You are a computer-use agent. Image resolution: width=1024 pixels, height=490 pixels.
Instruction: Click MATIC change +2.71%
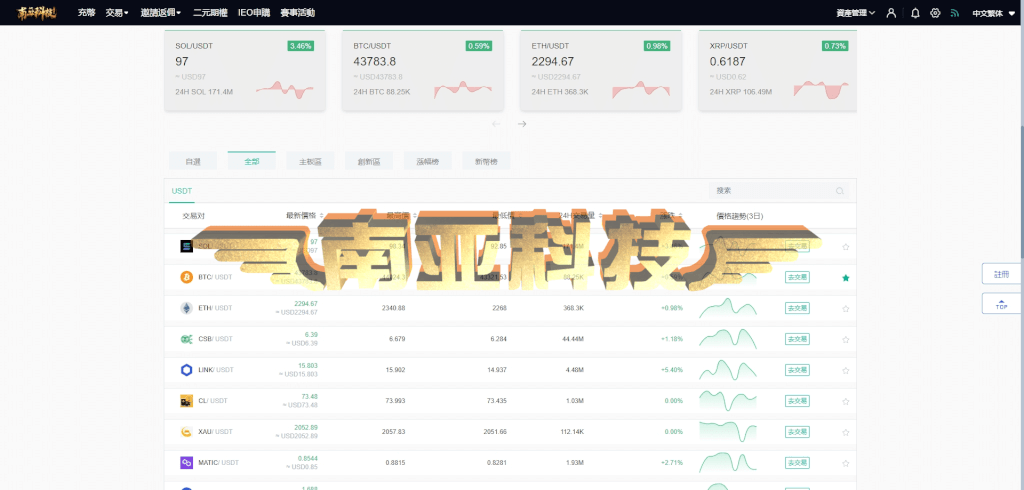[x=672, y=463]
